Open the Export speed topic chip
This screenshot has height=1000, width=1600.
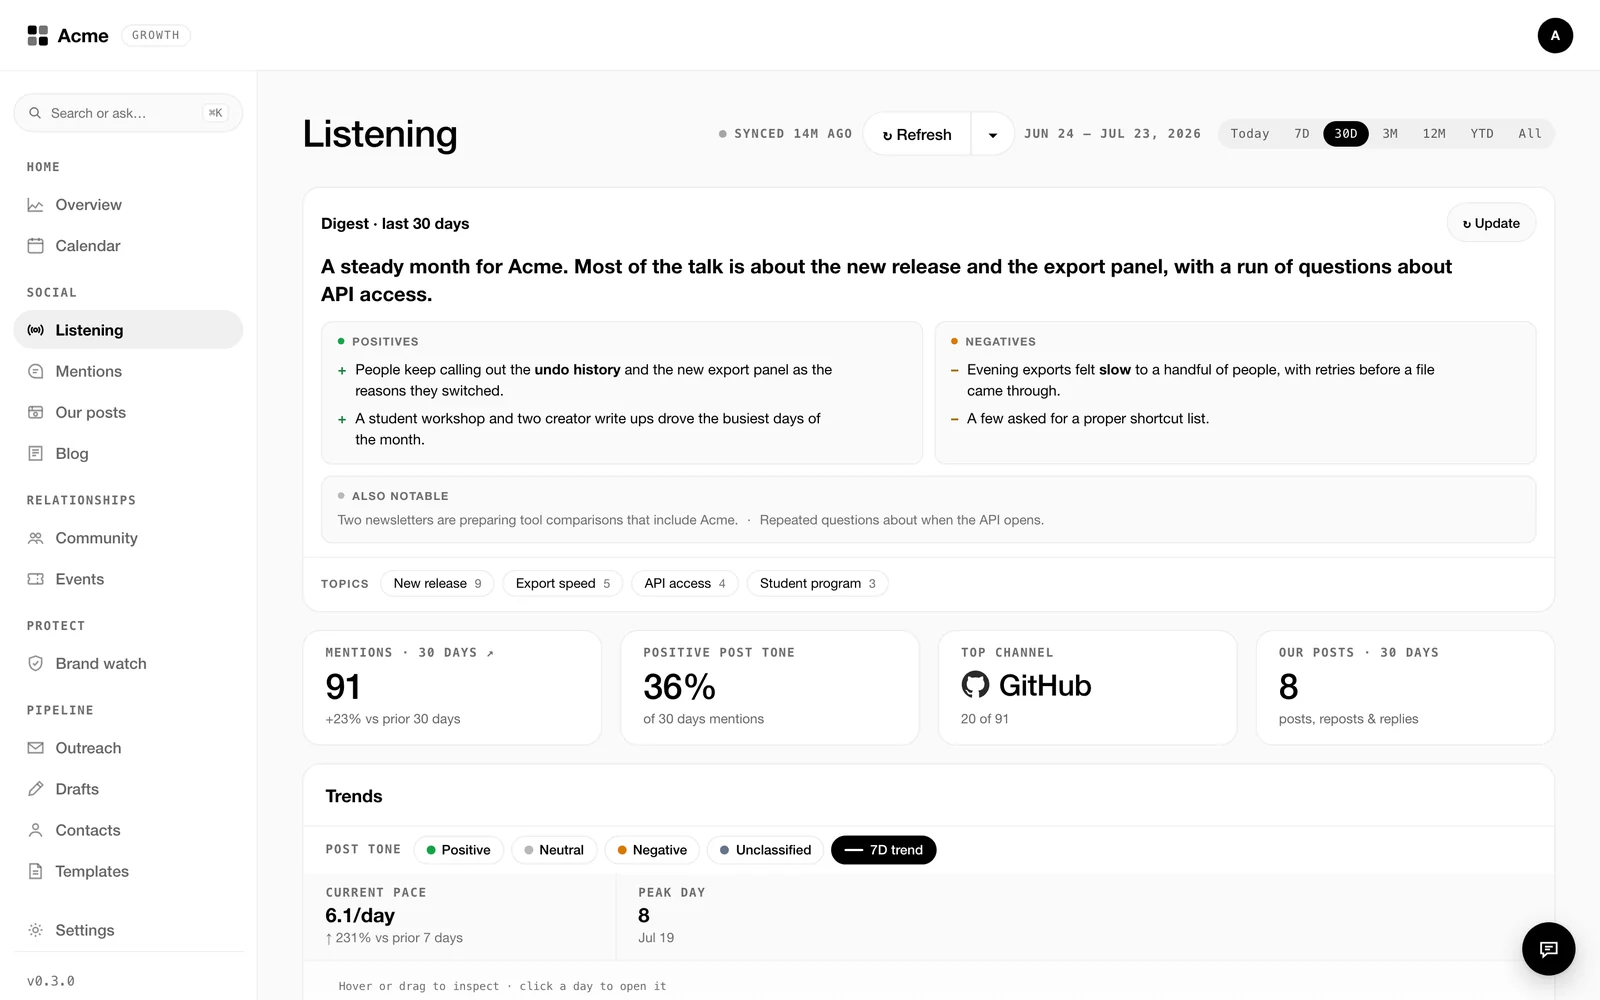tap(563, 583)
